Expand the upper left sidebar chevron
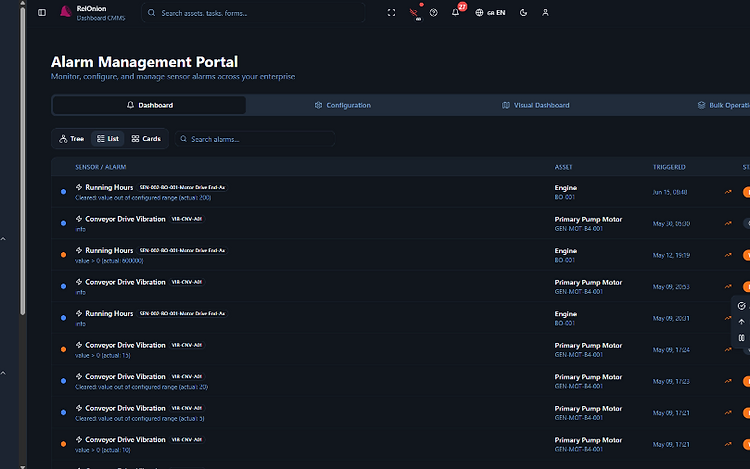This screenshot has width=750, height=469. pos(3,239)
